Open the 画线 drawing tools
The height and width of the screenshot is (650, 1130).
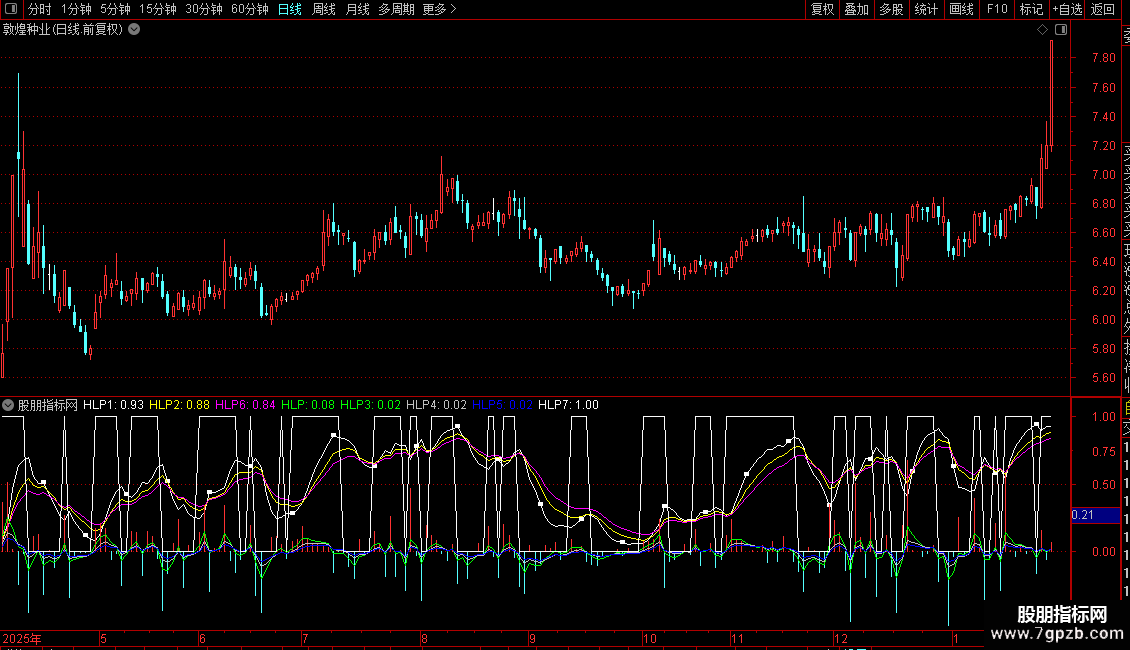click(961, 9)
